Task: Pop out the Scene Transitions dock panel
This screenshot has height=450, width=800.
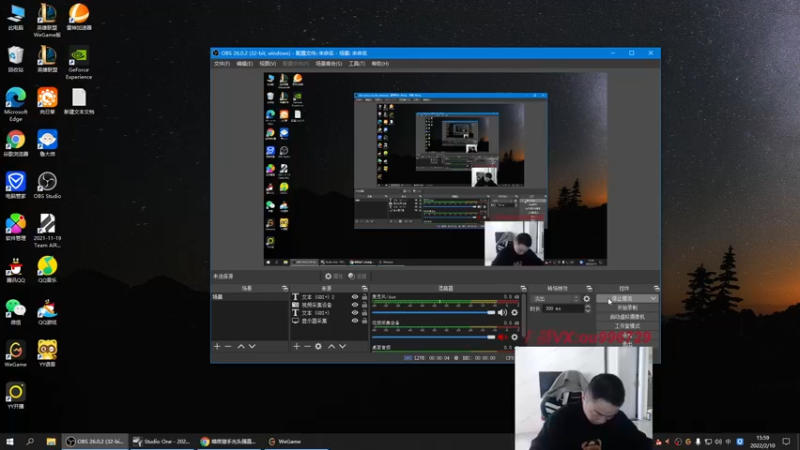Action: pos(589,288)
